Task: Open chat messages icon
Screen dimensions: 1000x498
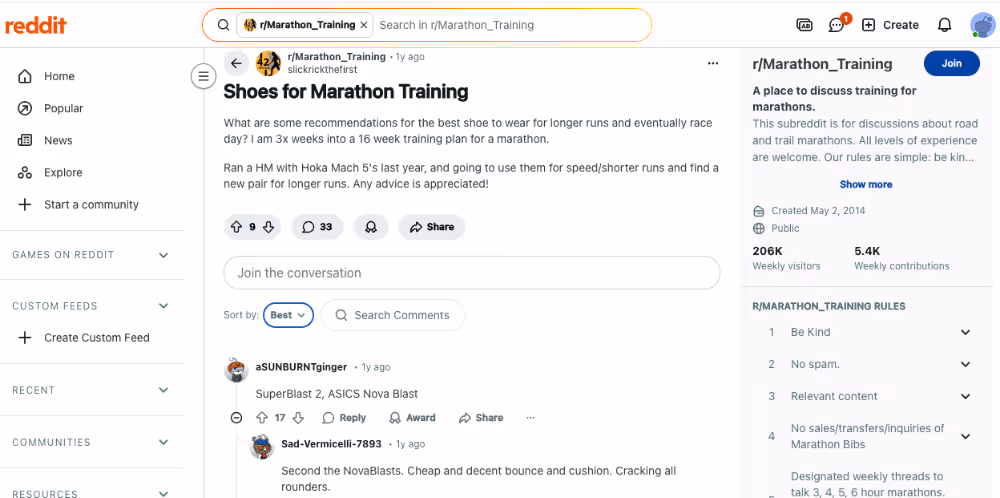Action: click(836, 26)
